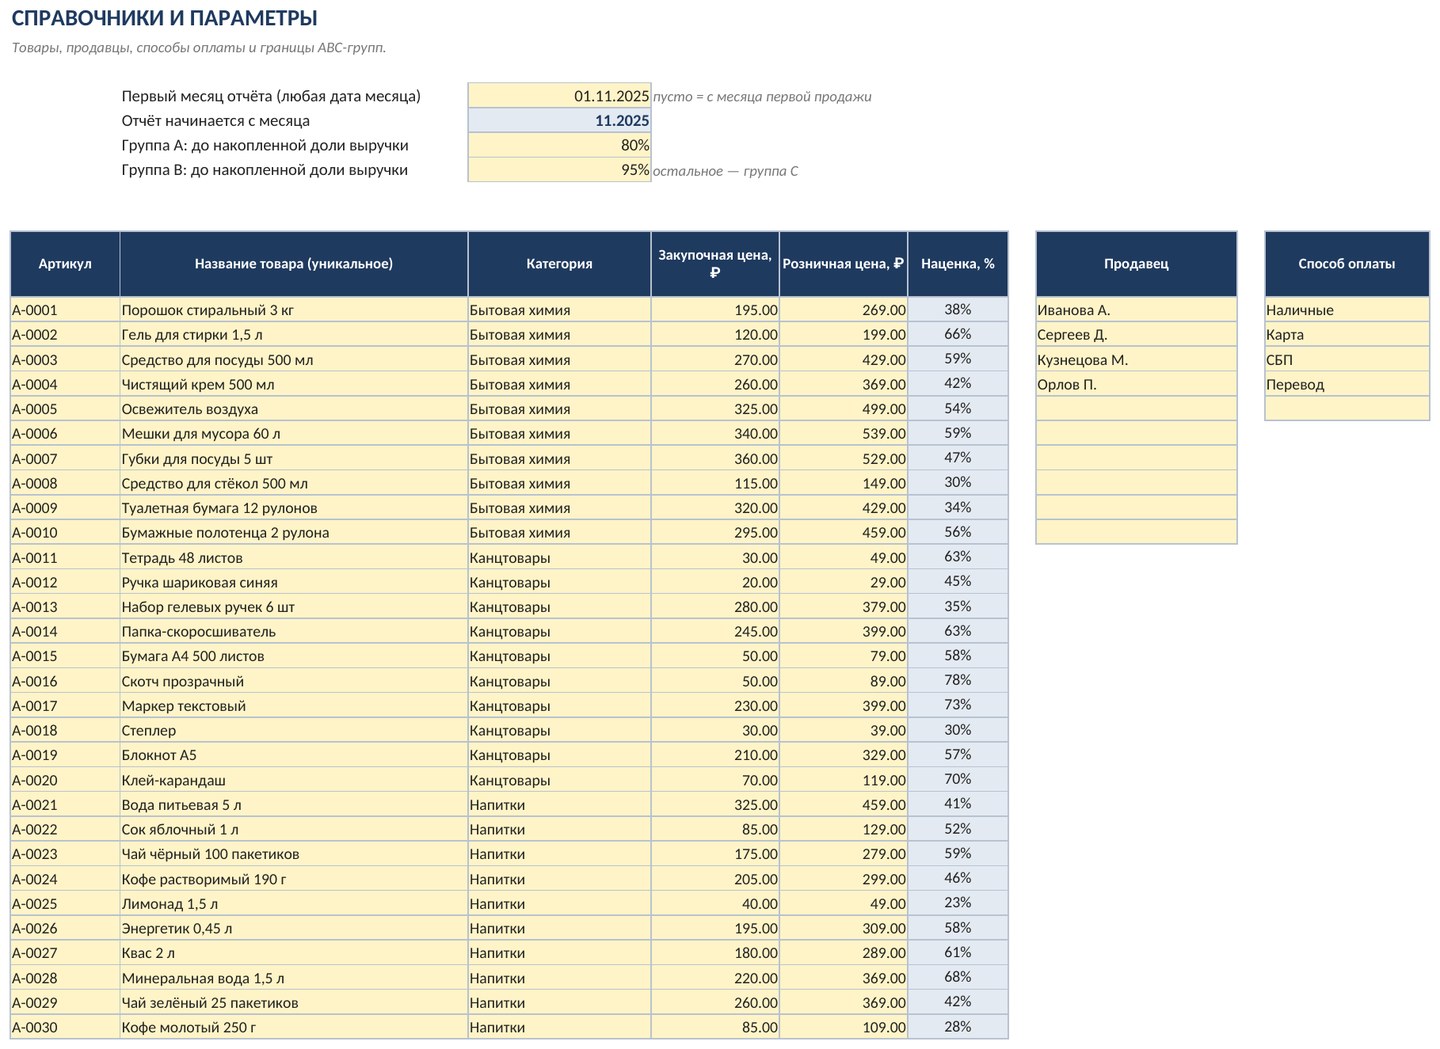Click the Наценка, % column header
The image size is (1440, 1049).
tap(958, 264)
